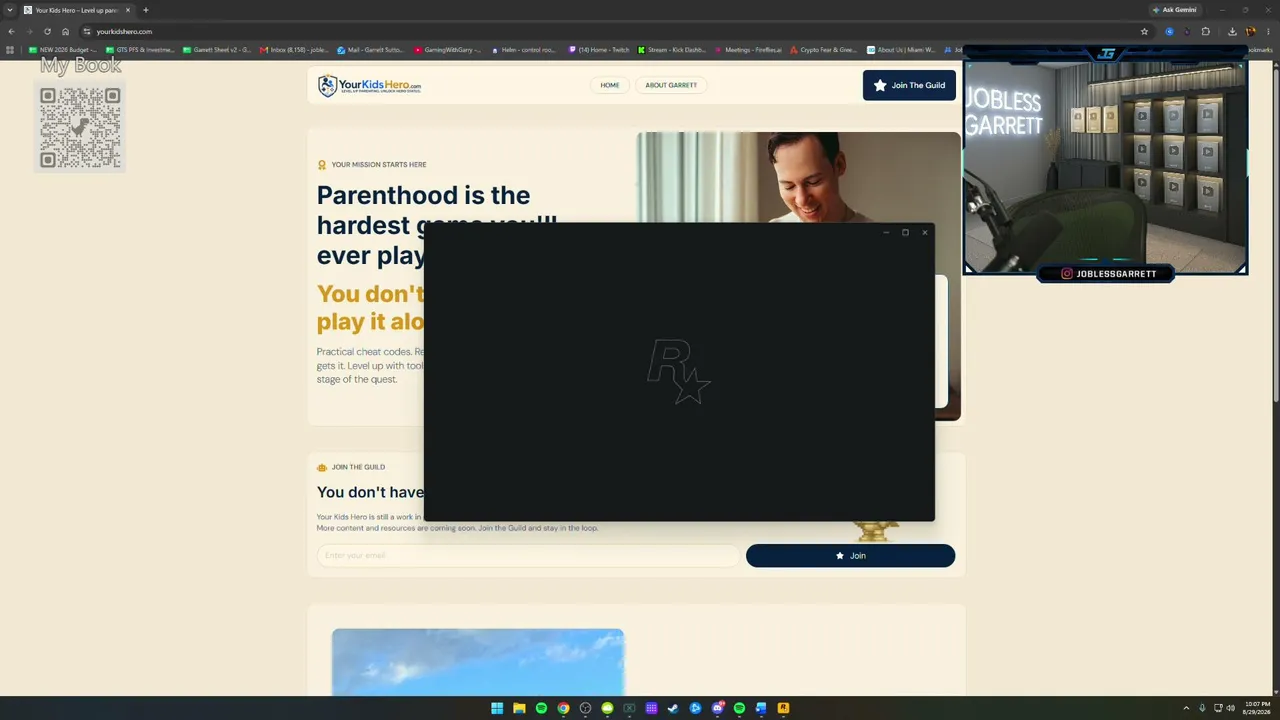Close the Your Kids Hero tab
Viewport: 1280px width, 720px height.
(x=128, y=10)
